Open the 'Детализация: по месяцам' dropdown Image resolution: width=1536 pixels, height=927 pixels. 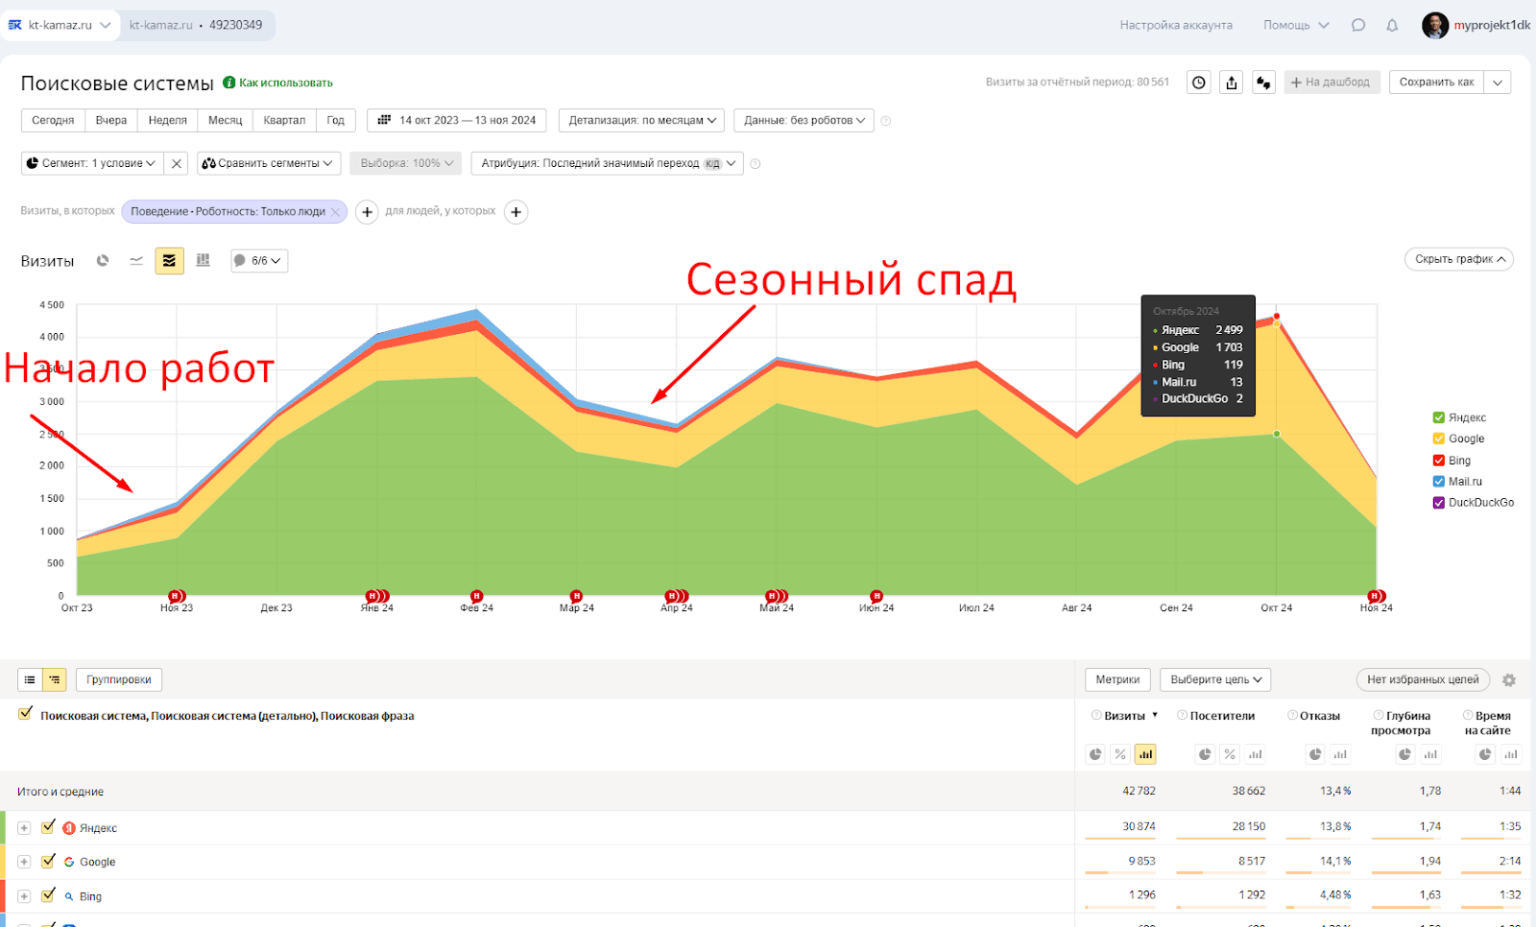(642, 120)
